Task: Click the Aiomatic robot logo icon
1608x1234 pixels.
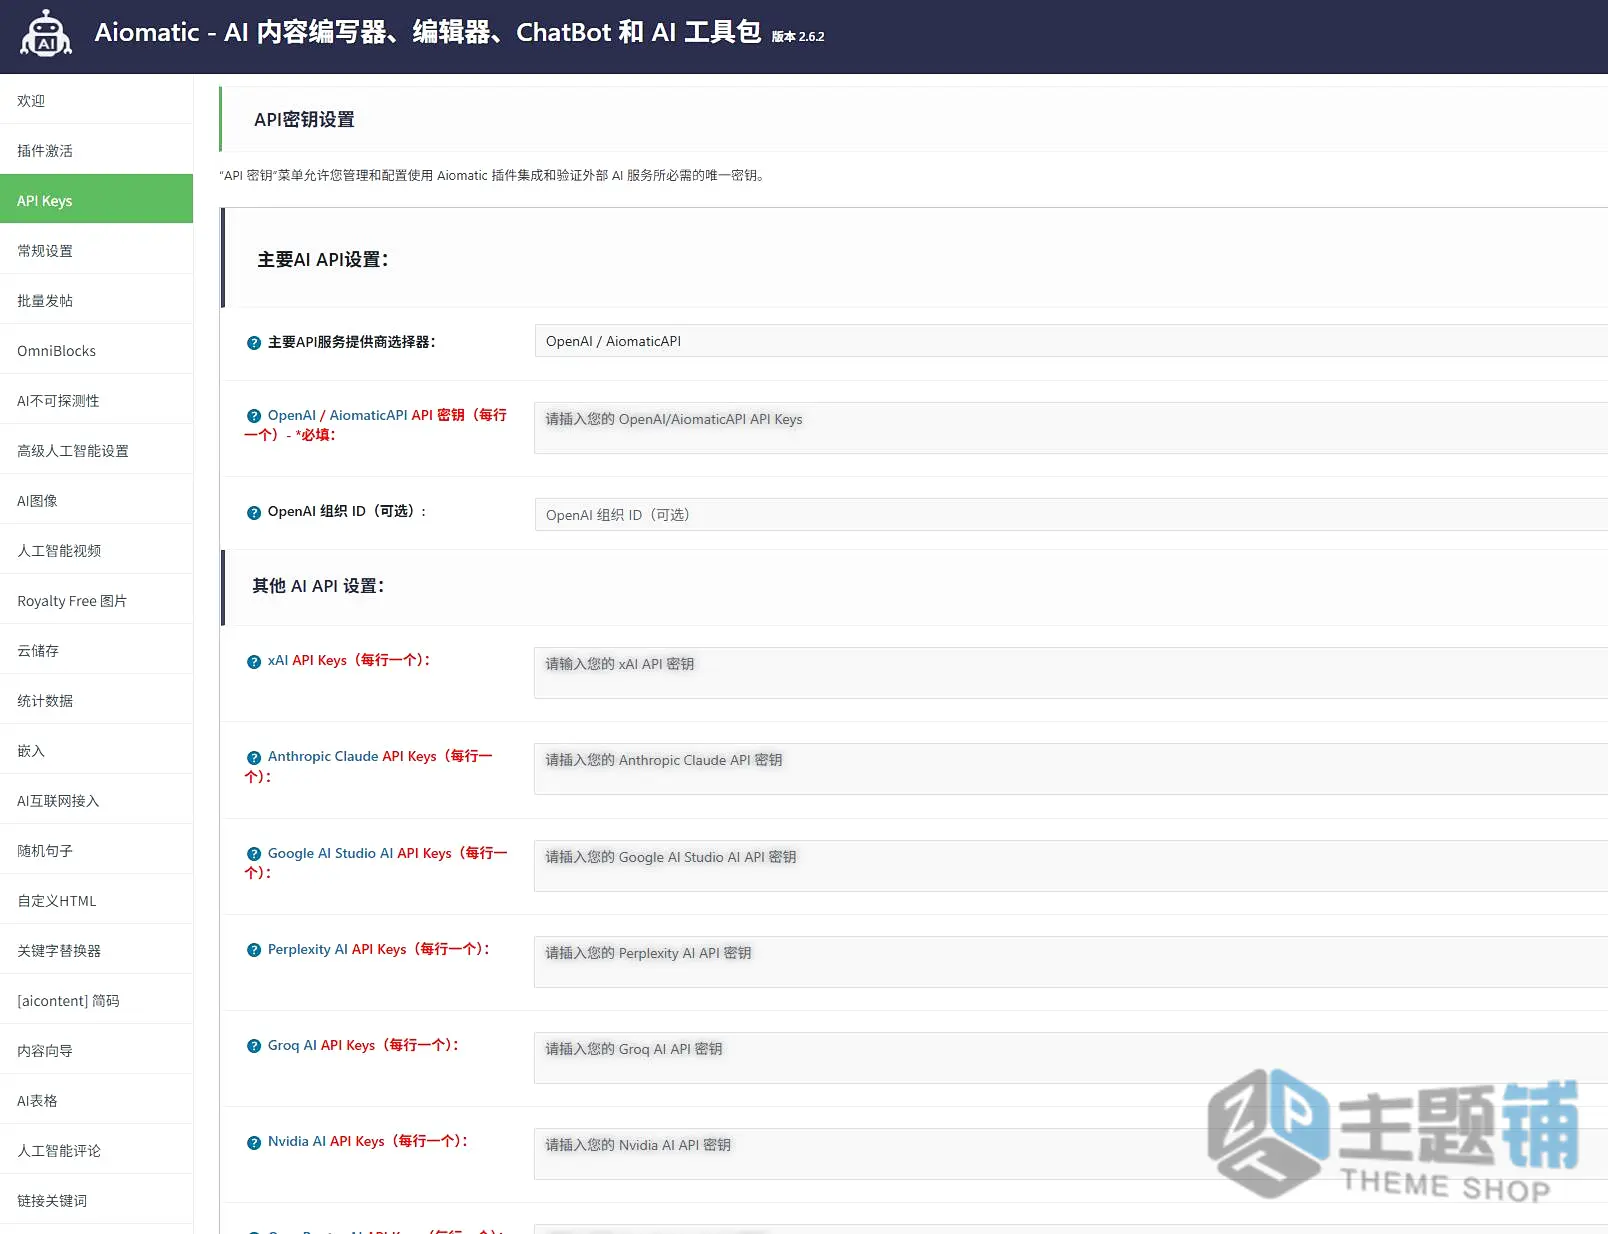Action: click(46, 34)
